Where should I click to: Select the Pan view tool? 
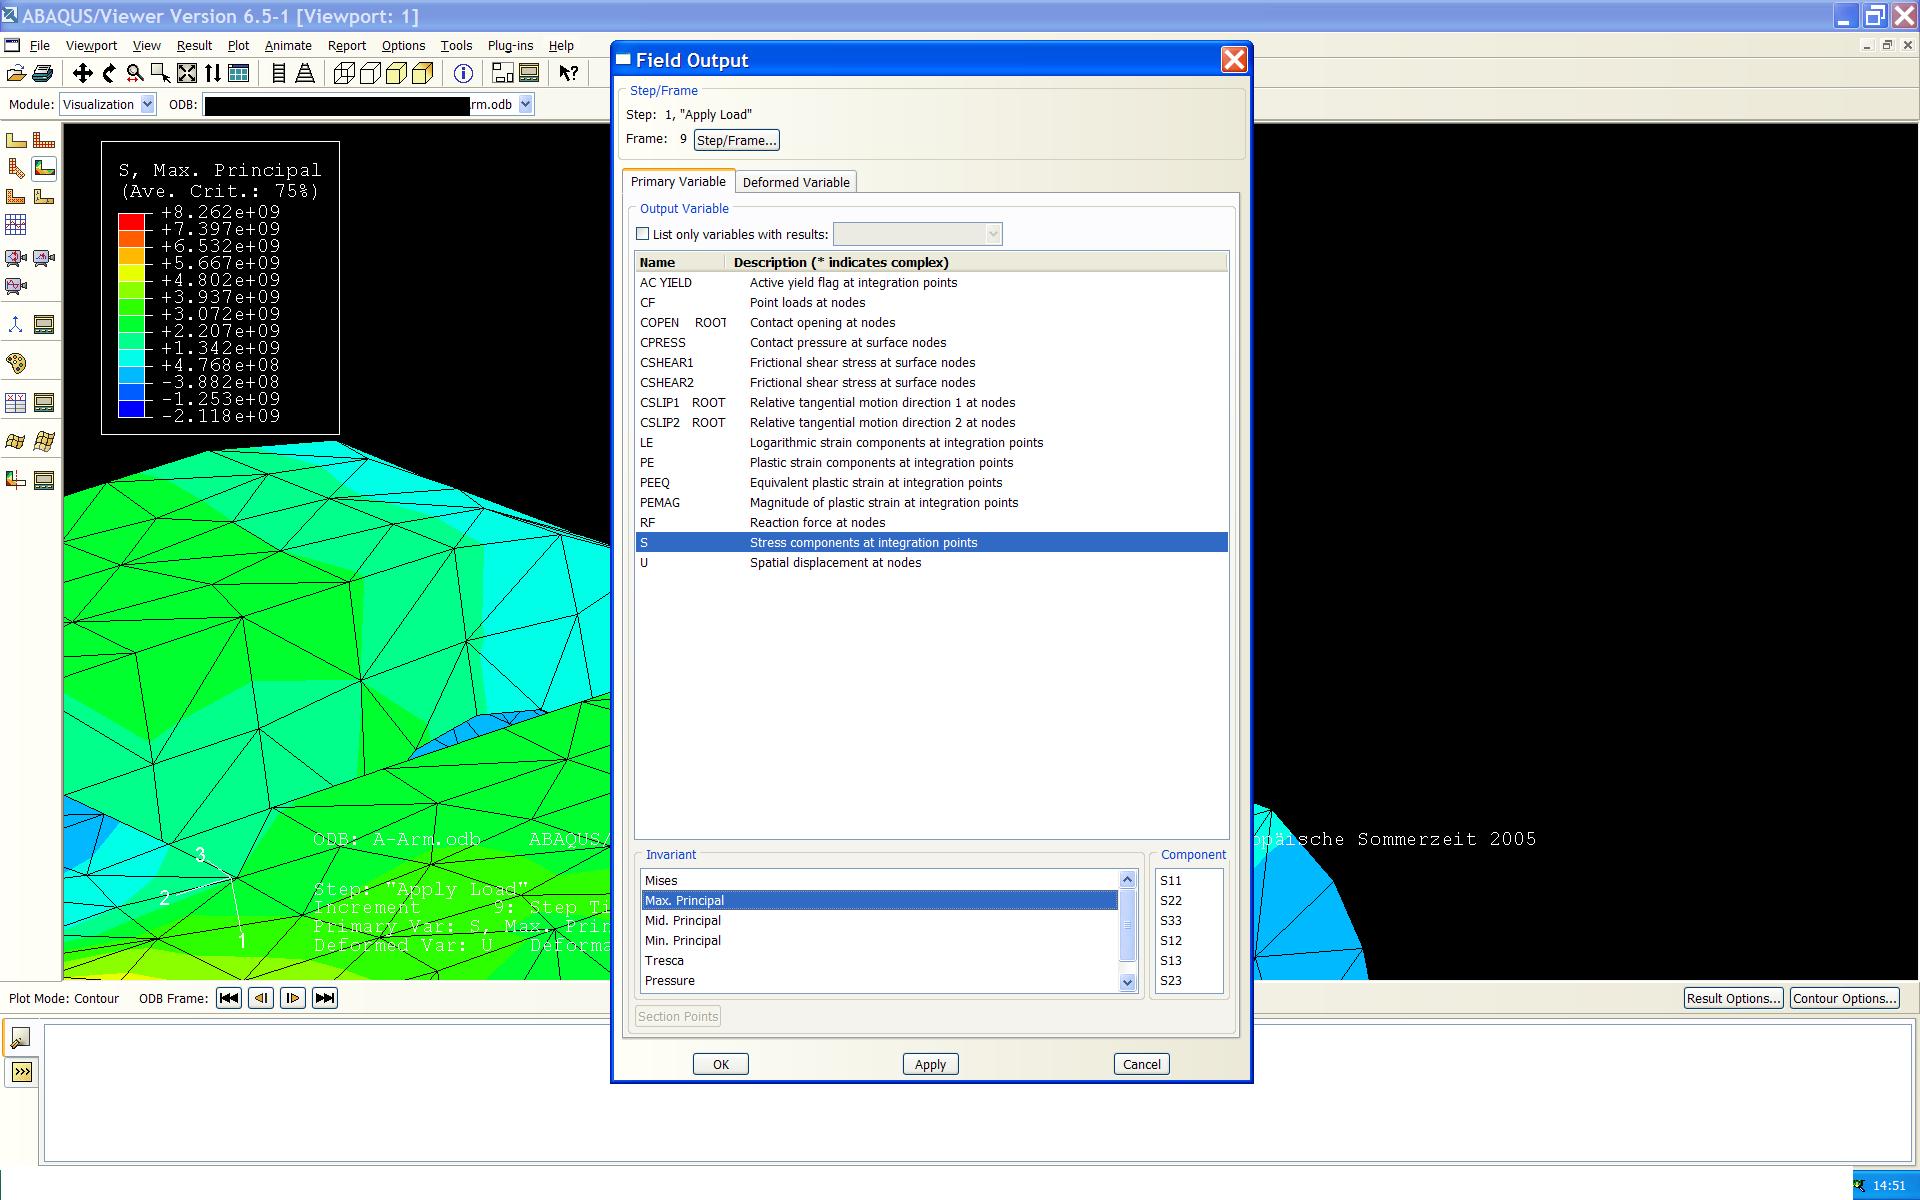tap(83, 73)
